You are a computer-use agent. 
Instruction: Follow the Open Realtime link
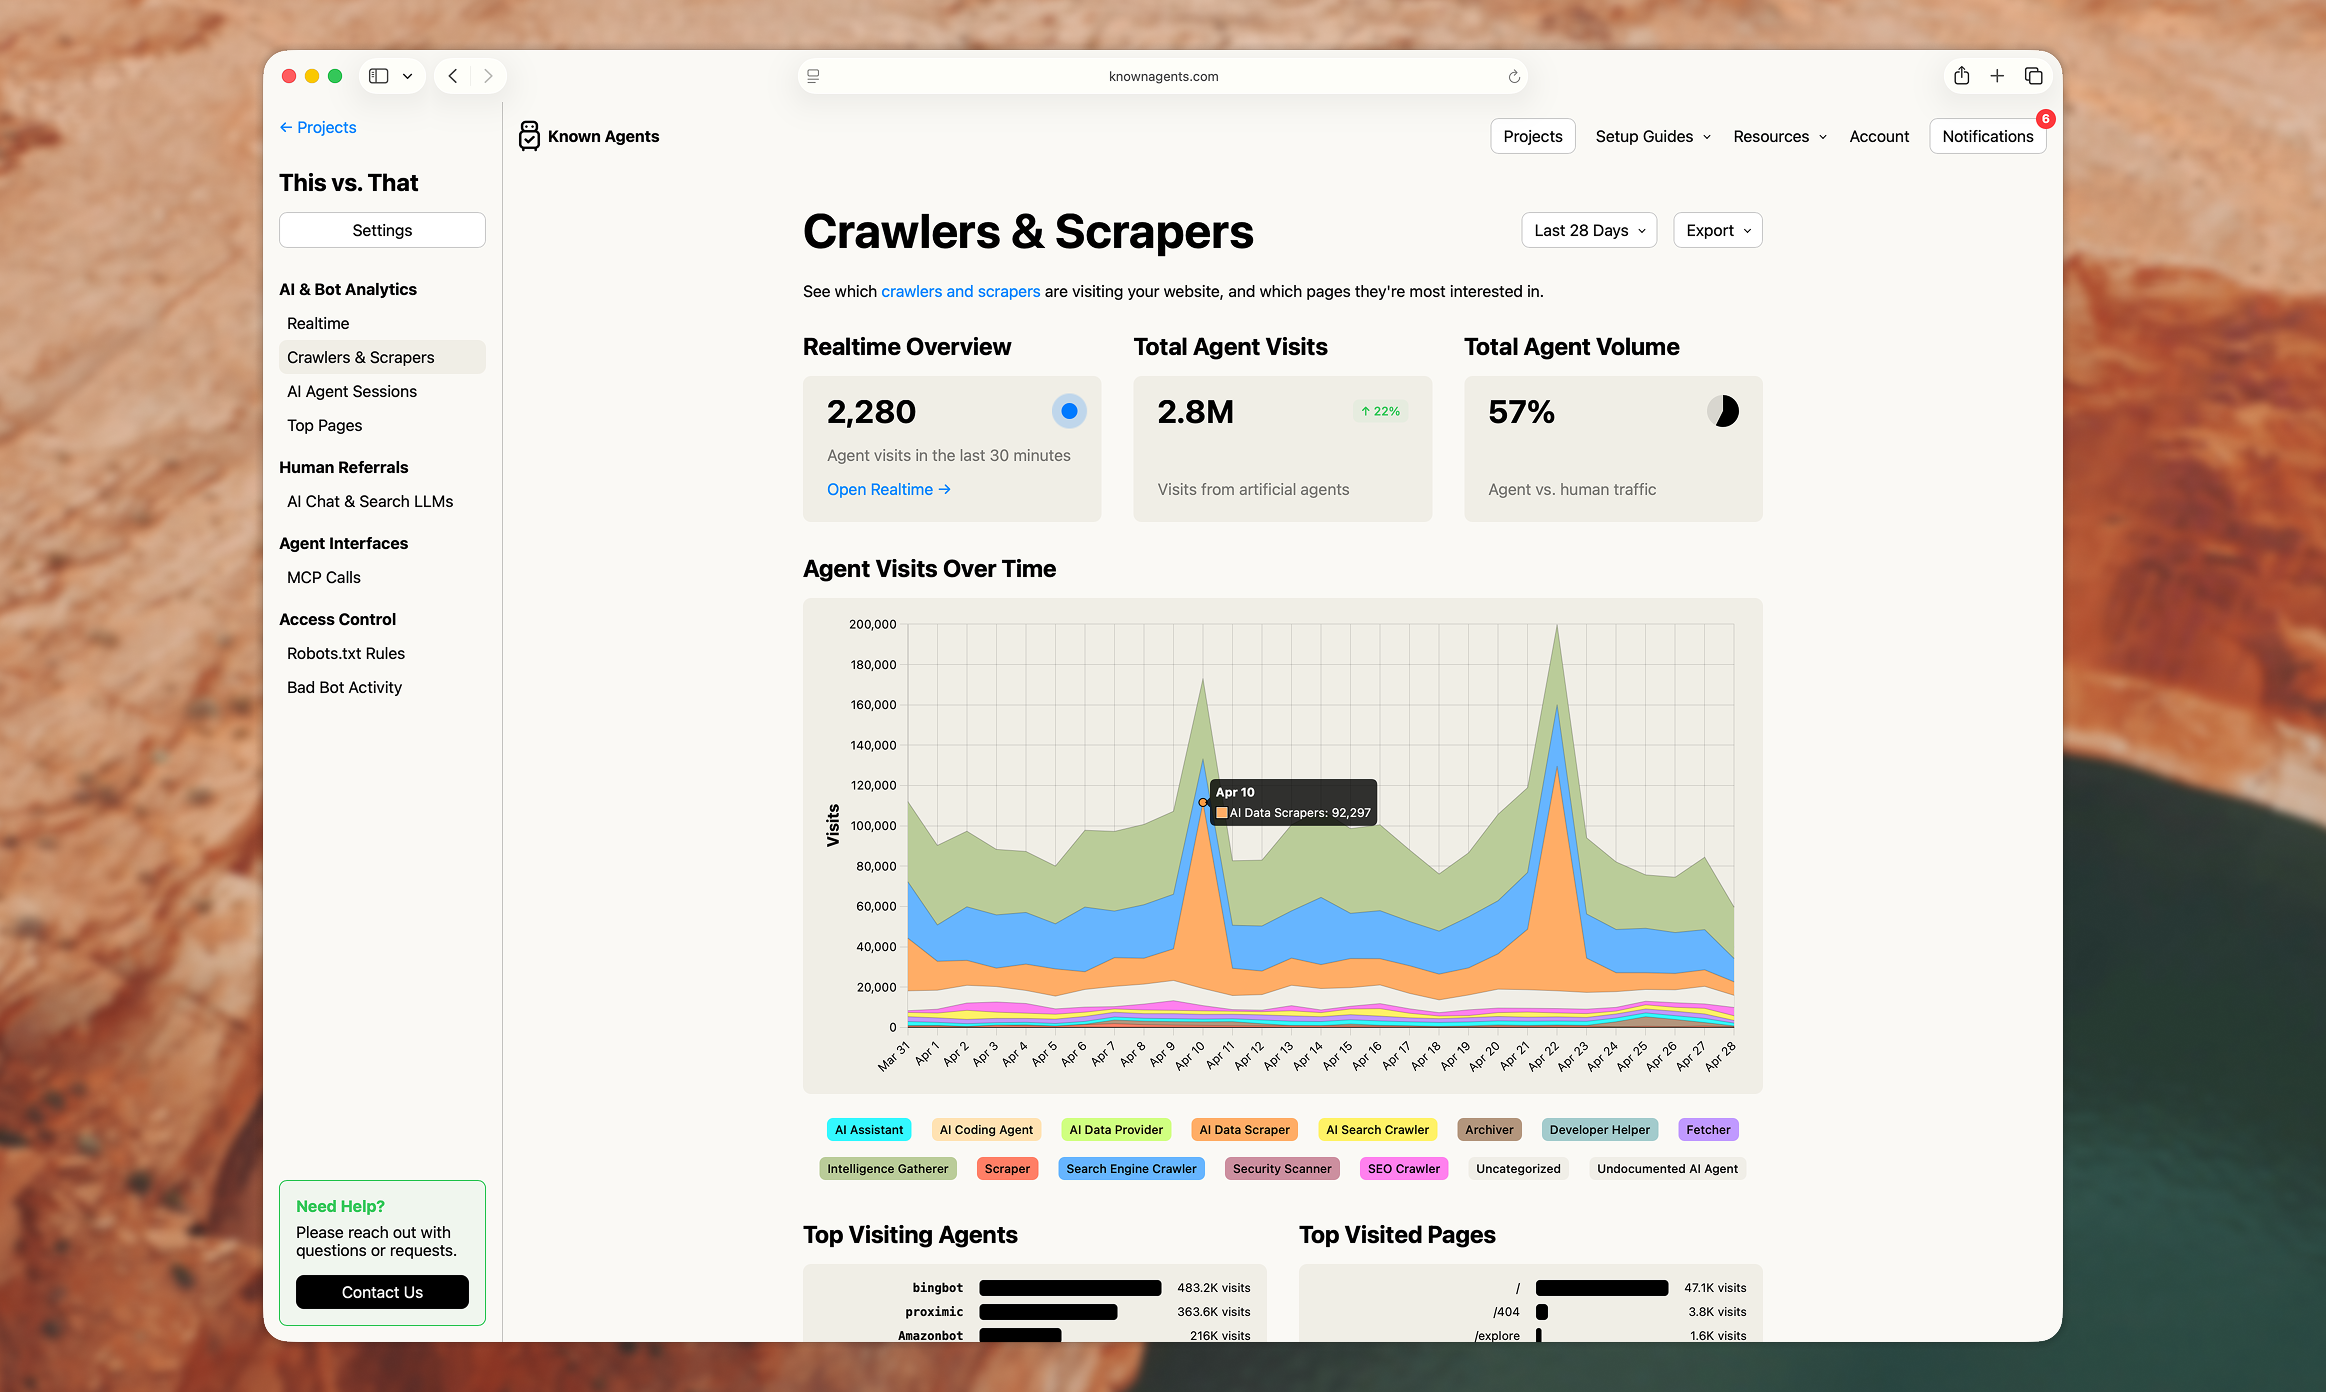[x=888, y=489]
